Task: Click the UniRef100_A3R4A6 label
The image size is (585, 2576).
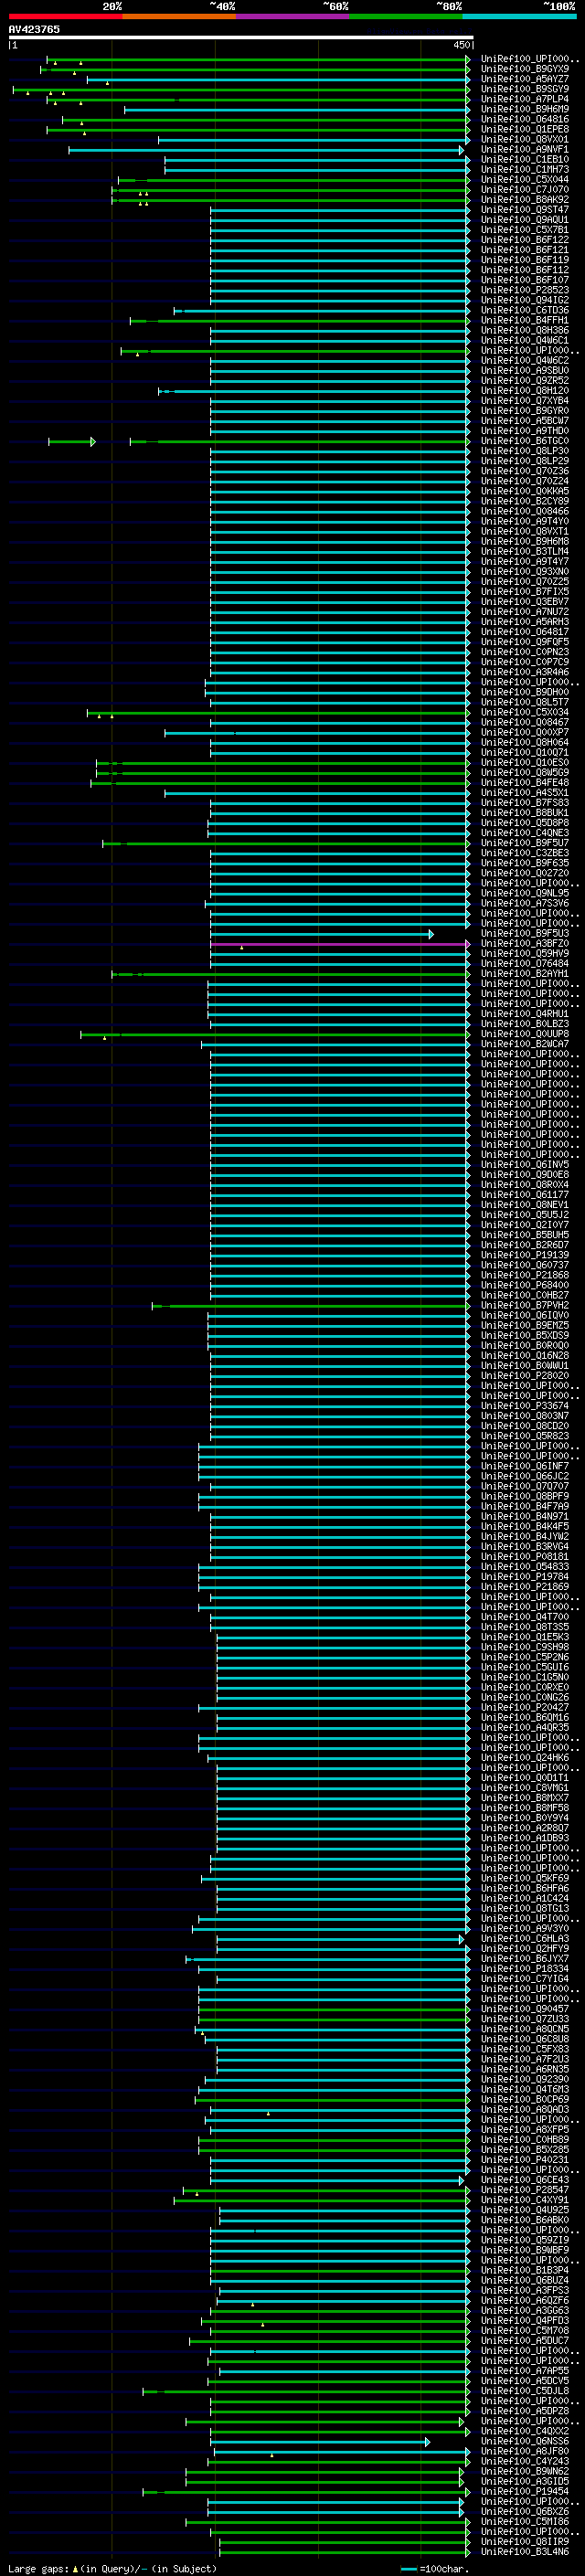Action: click(x=525, y=672)
